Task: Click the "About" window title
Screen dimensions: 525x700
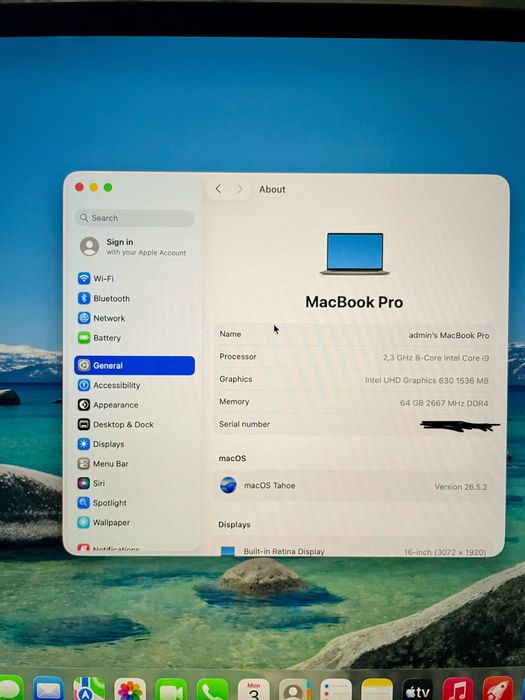Action: point(272,189)
